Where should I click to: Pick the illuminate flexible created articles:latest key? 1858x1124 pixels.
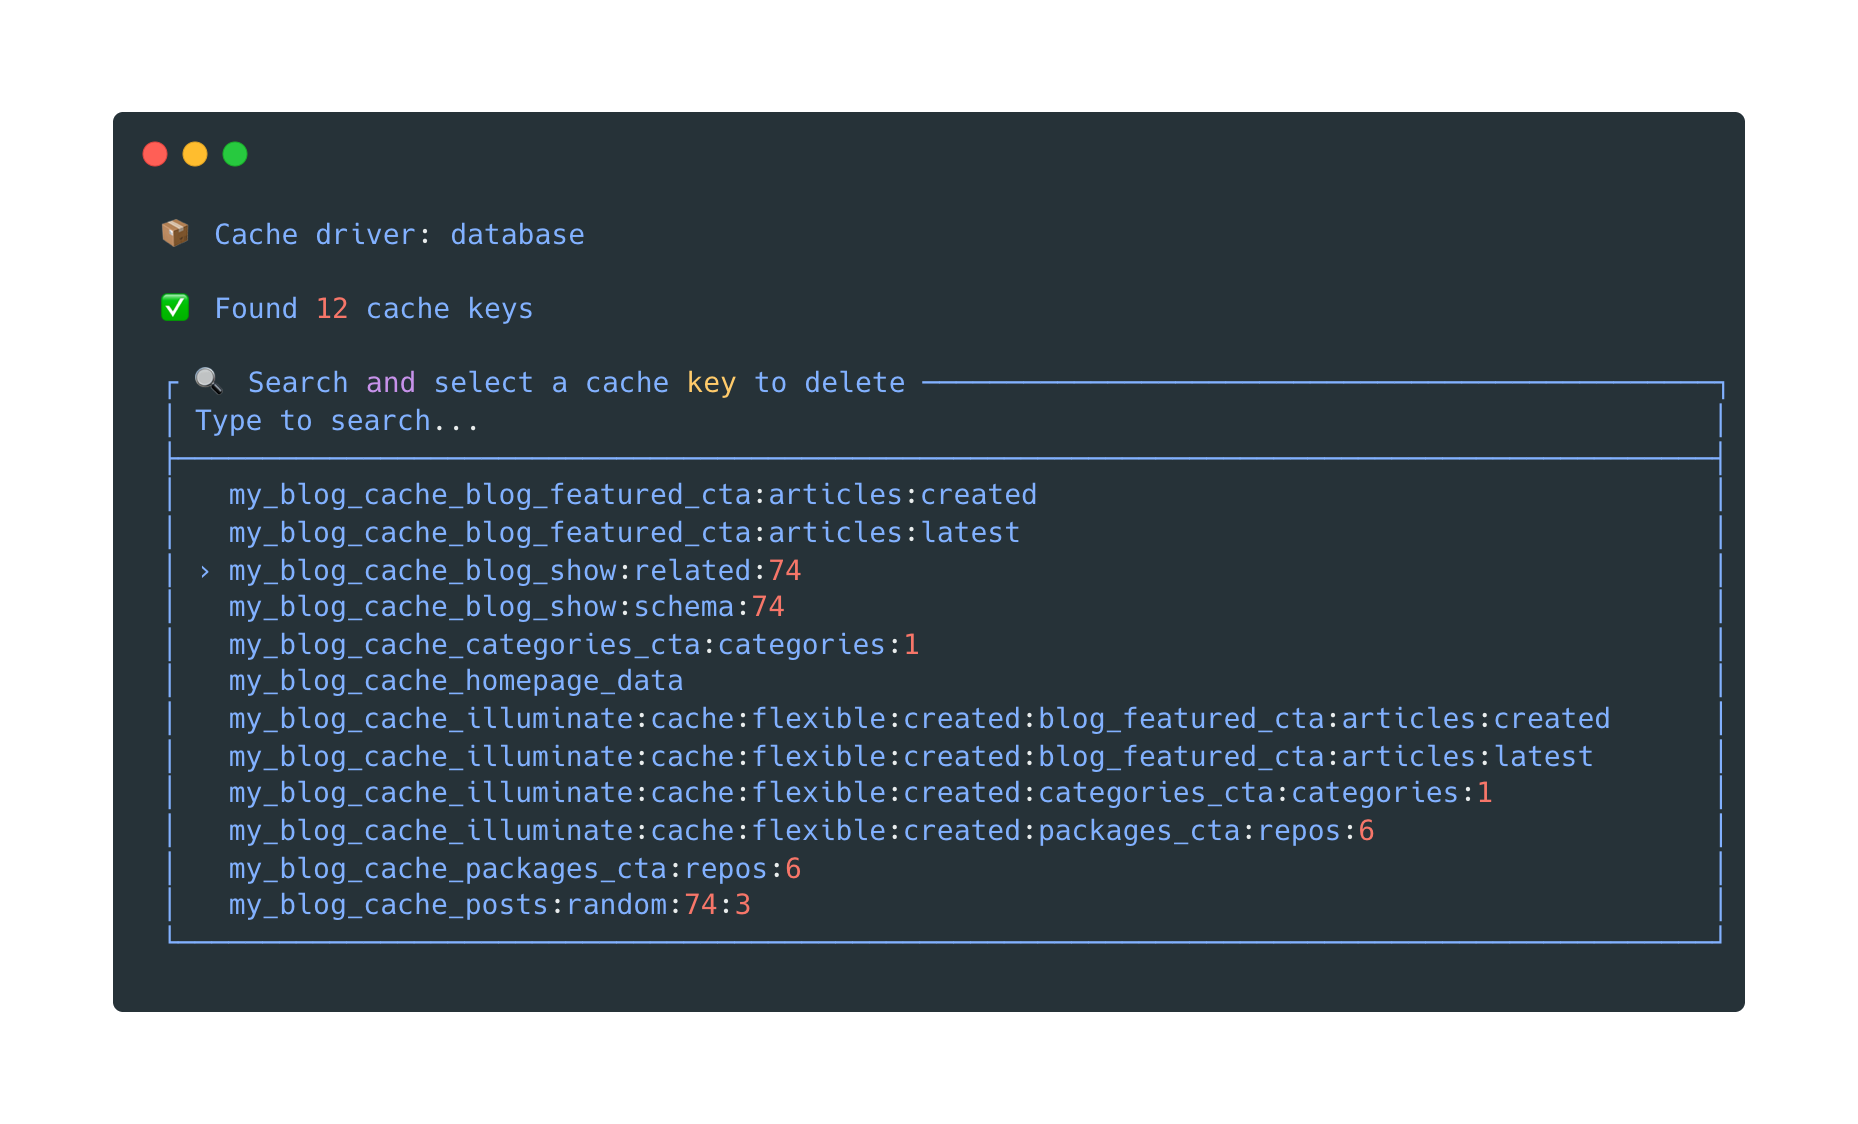pyautogui.click(x=910, y=757)
